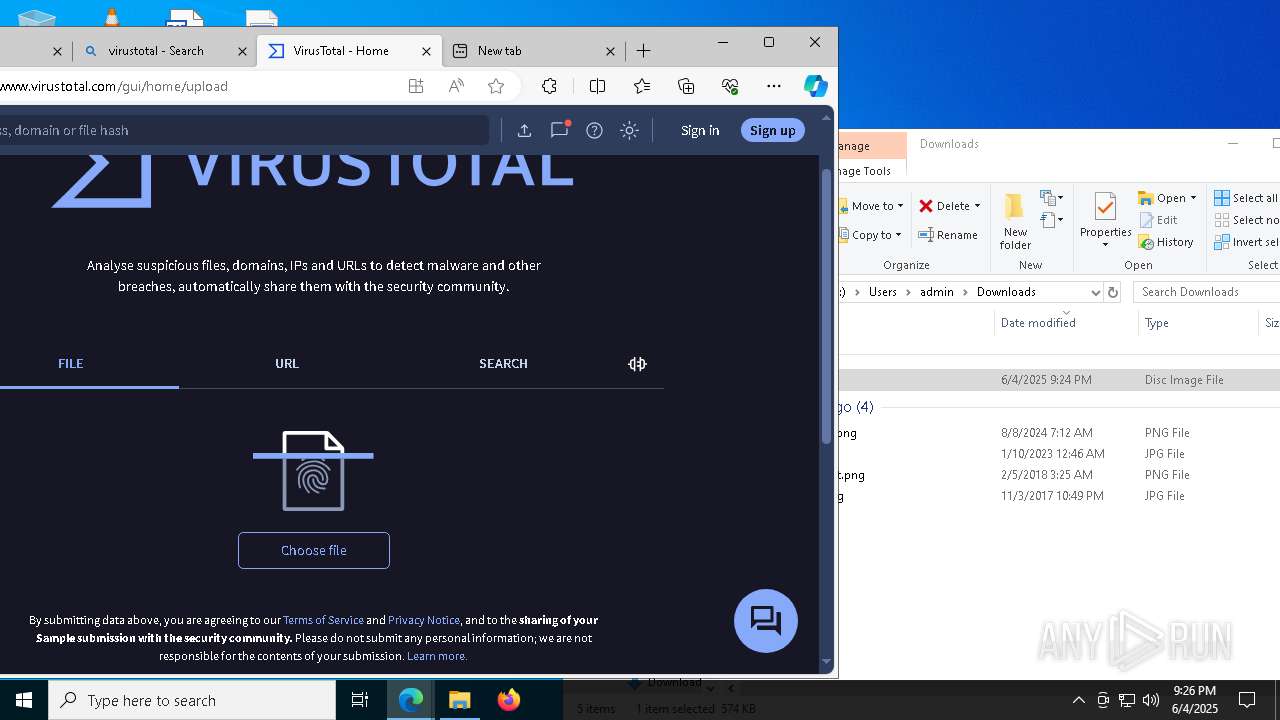This screenshot has width=1280, height=720.
Task: Click the Learn more link
Action: 437,656
